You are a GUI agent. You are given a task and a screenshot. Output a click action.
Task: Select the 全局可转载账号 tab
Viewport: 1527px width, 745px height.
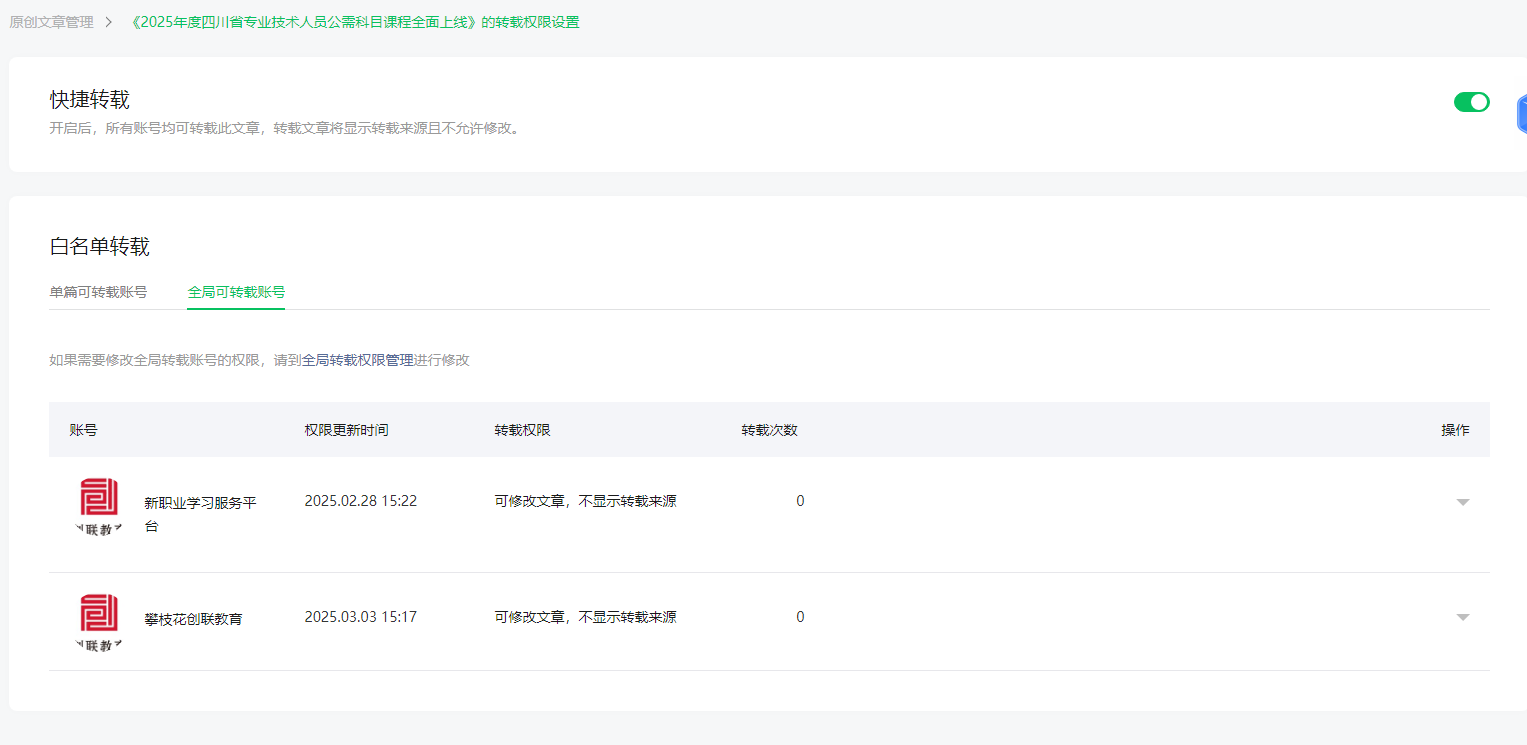tap(236, 292)
